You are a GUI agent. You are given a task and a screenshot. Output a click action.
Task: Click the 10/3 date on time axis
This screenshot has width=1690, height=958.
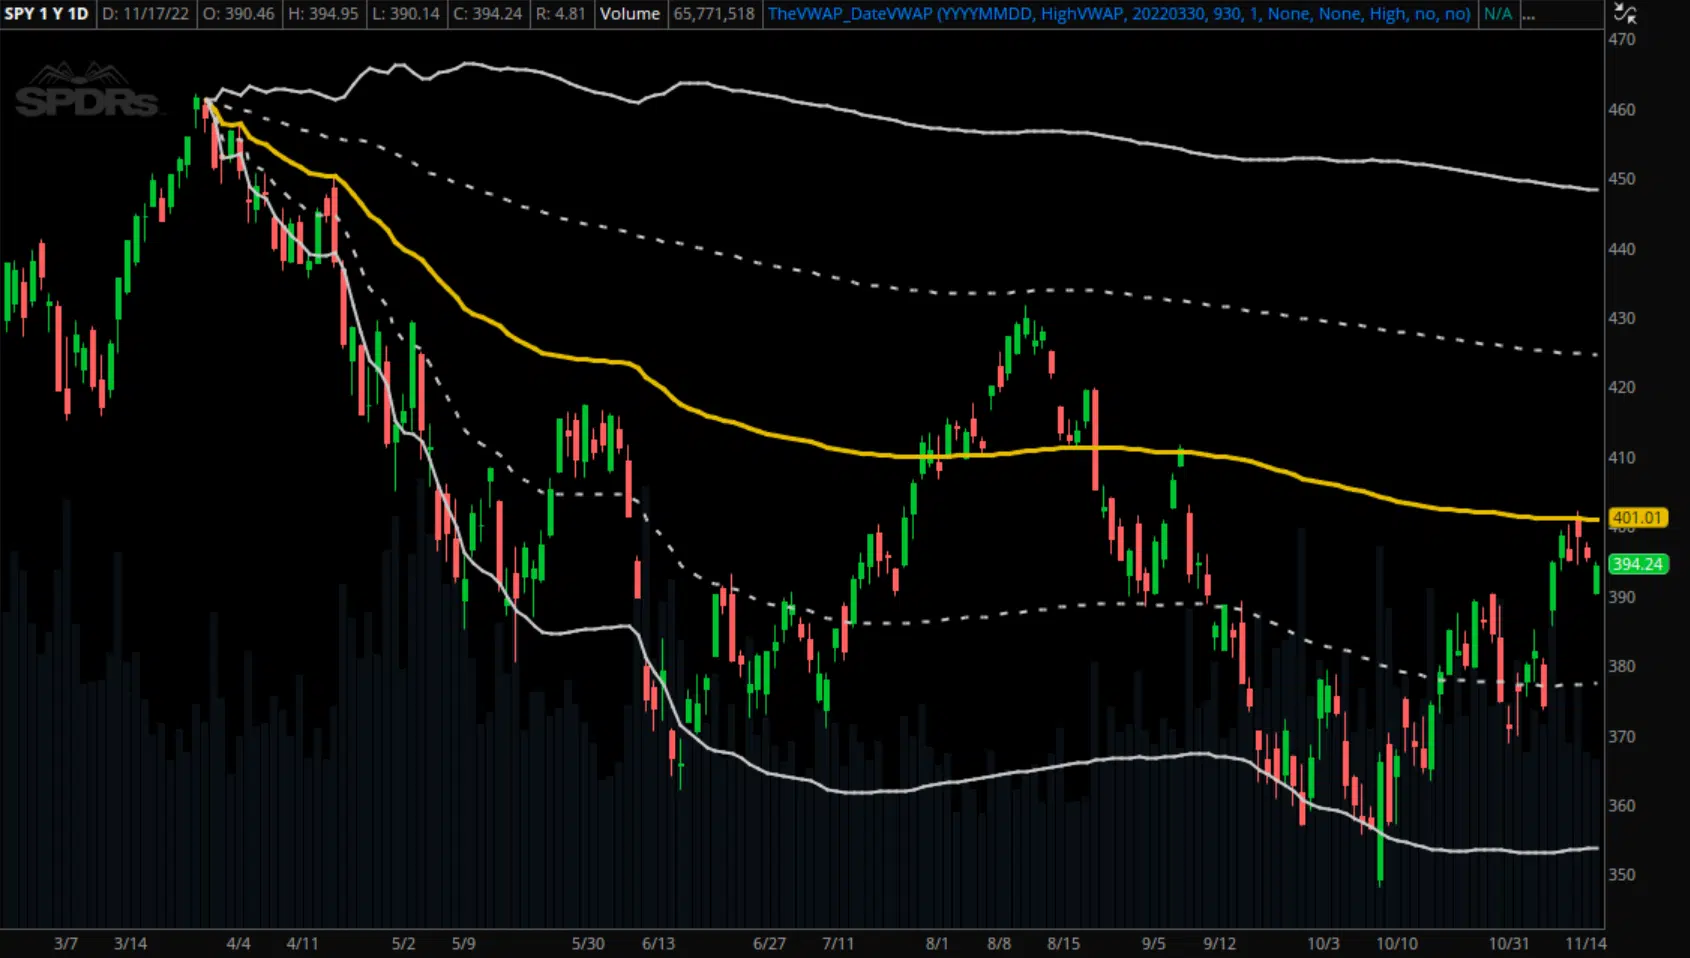1323,943
